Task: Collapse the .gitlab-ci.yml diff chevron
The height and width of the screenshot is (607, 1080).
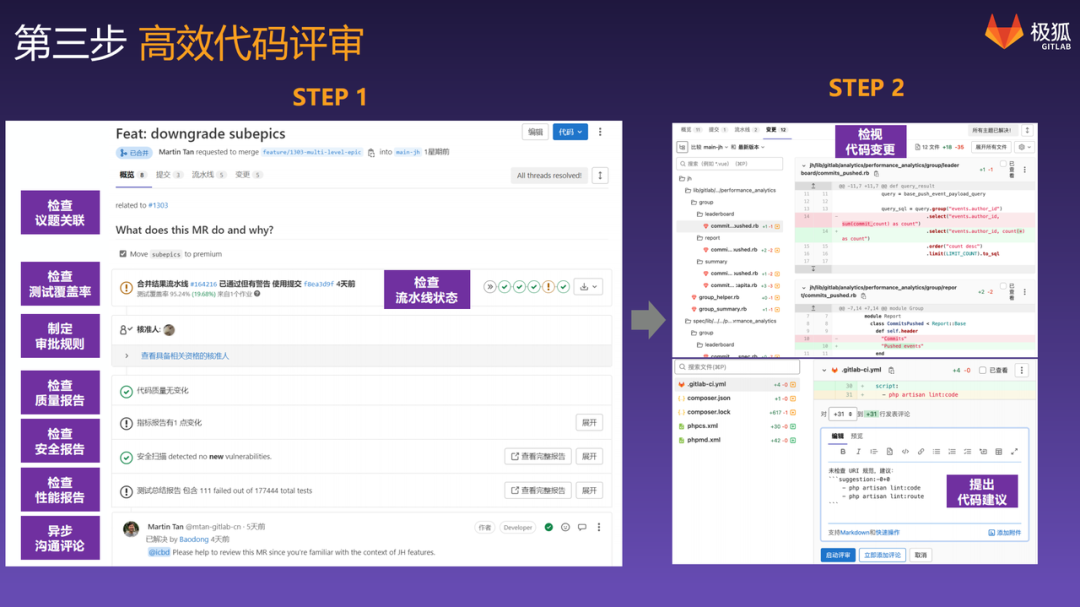Action: (824, 371)
